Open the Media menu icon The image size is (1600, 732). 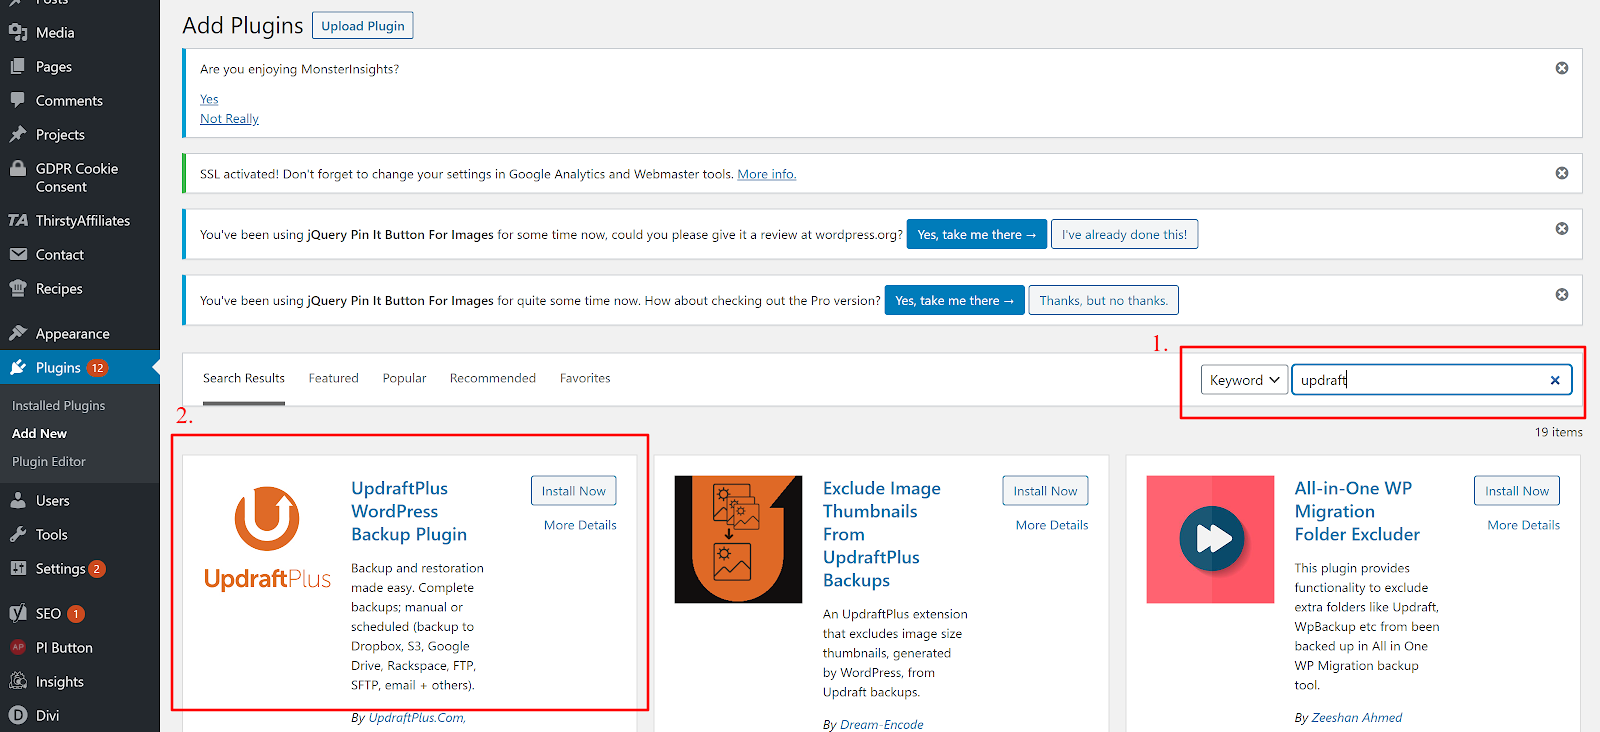[x=18, y=33]
